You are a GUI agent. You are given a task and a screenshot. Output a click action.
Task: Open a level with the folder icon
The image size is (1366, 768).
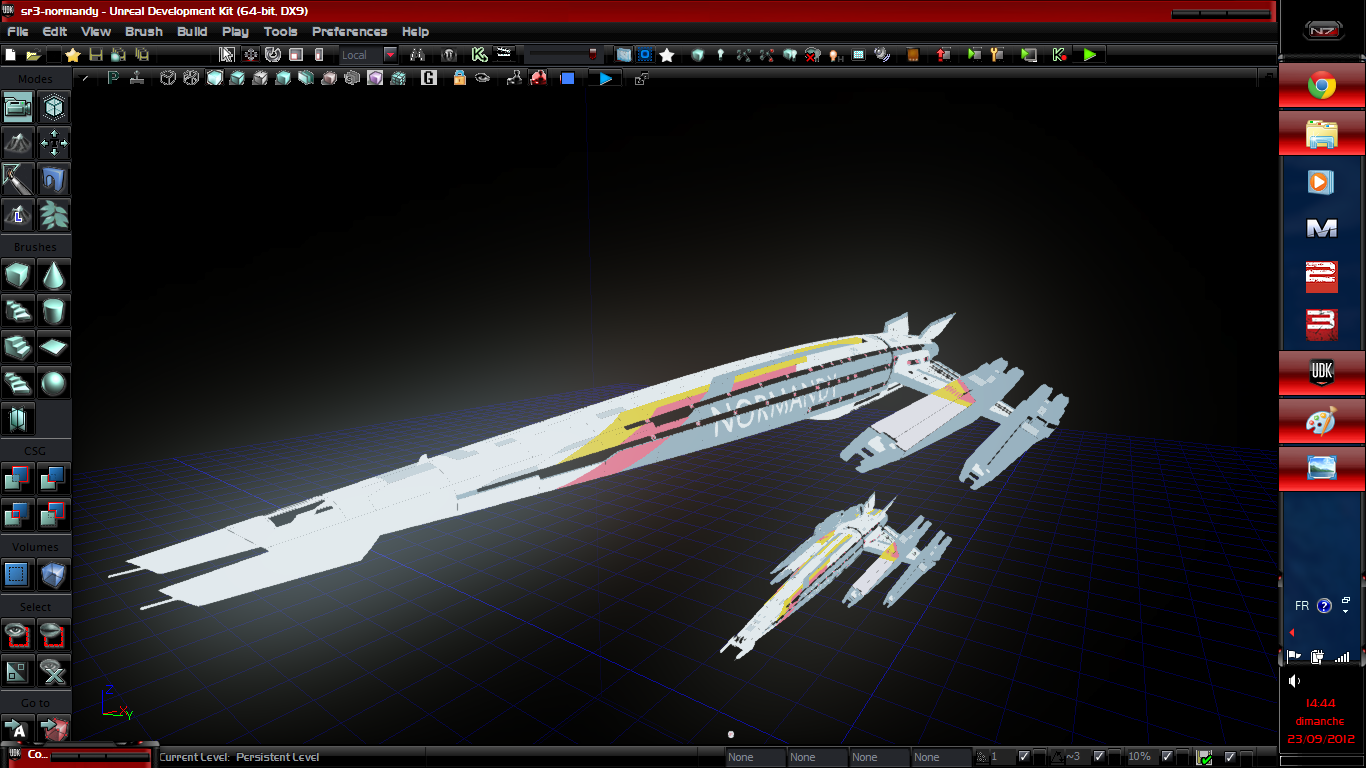pyautogui.click(x=33, y=55)
